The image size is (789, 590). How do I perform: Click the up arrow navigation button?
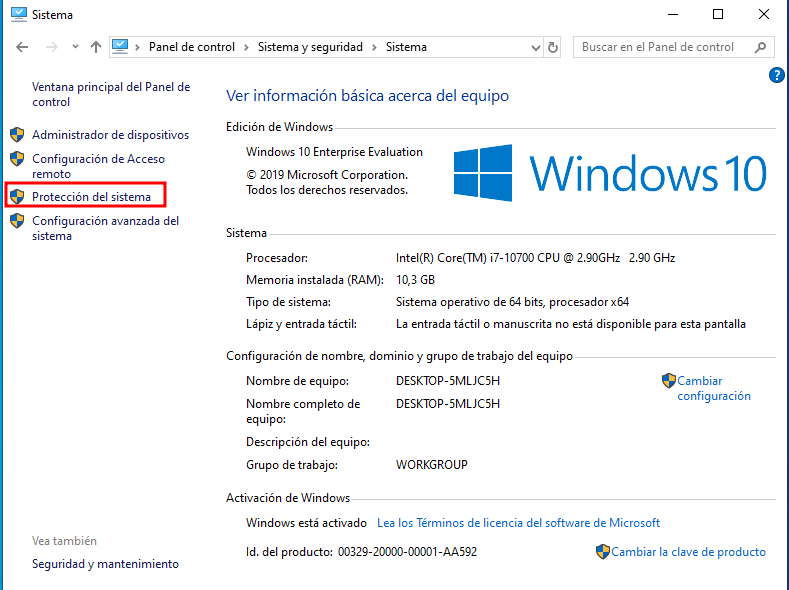click(x=96, y=47)
